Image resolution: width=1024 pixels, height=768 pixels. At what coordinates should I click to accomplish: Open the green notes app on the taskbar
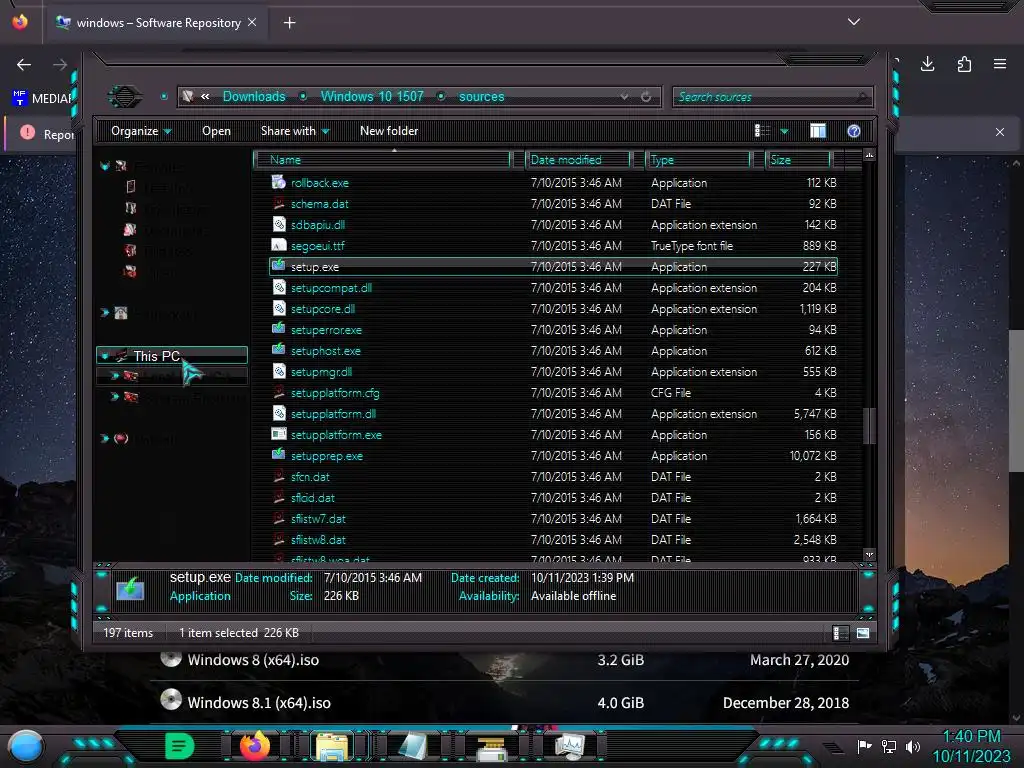coord(179,746)
